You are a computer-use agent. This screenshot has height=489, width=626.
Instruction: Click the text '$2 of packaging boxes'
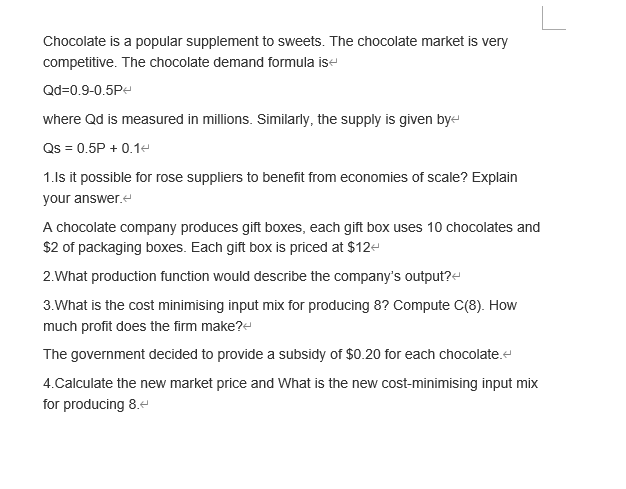pos(114,247)
